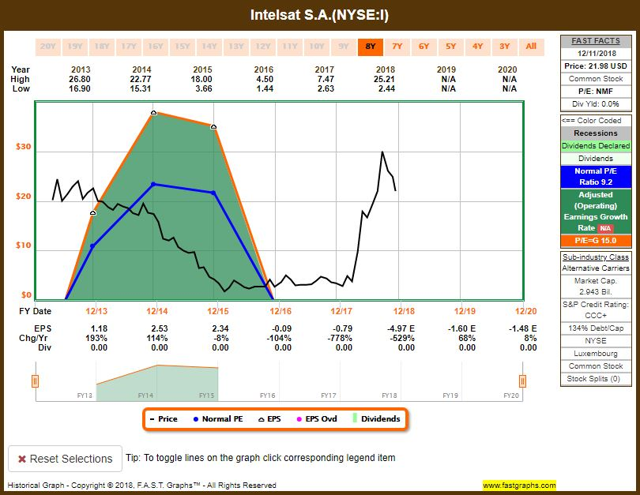Click the Div Yld: 0.0% entry
The image size is (640, 495).
click(x=596, y=104)
